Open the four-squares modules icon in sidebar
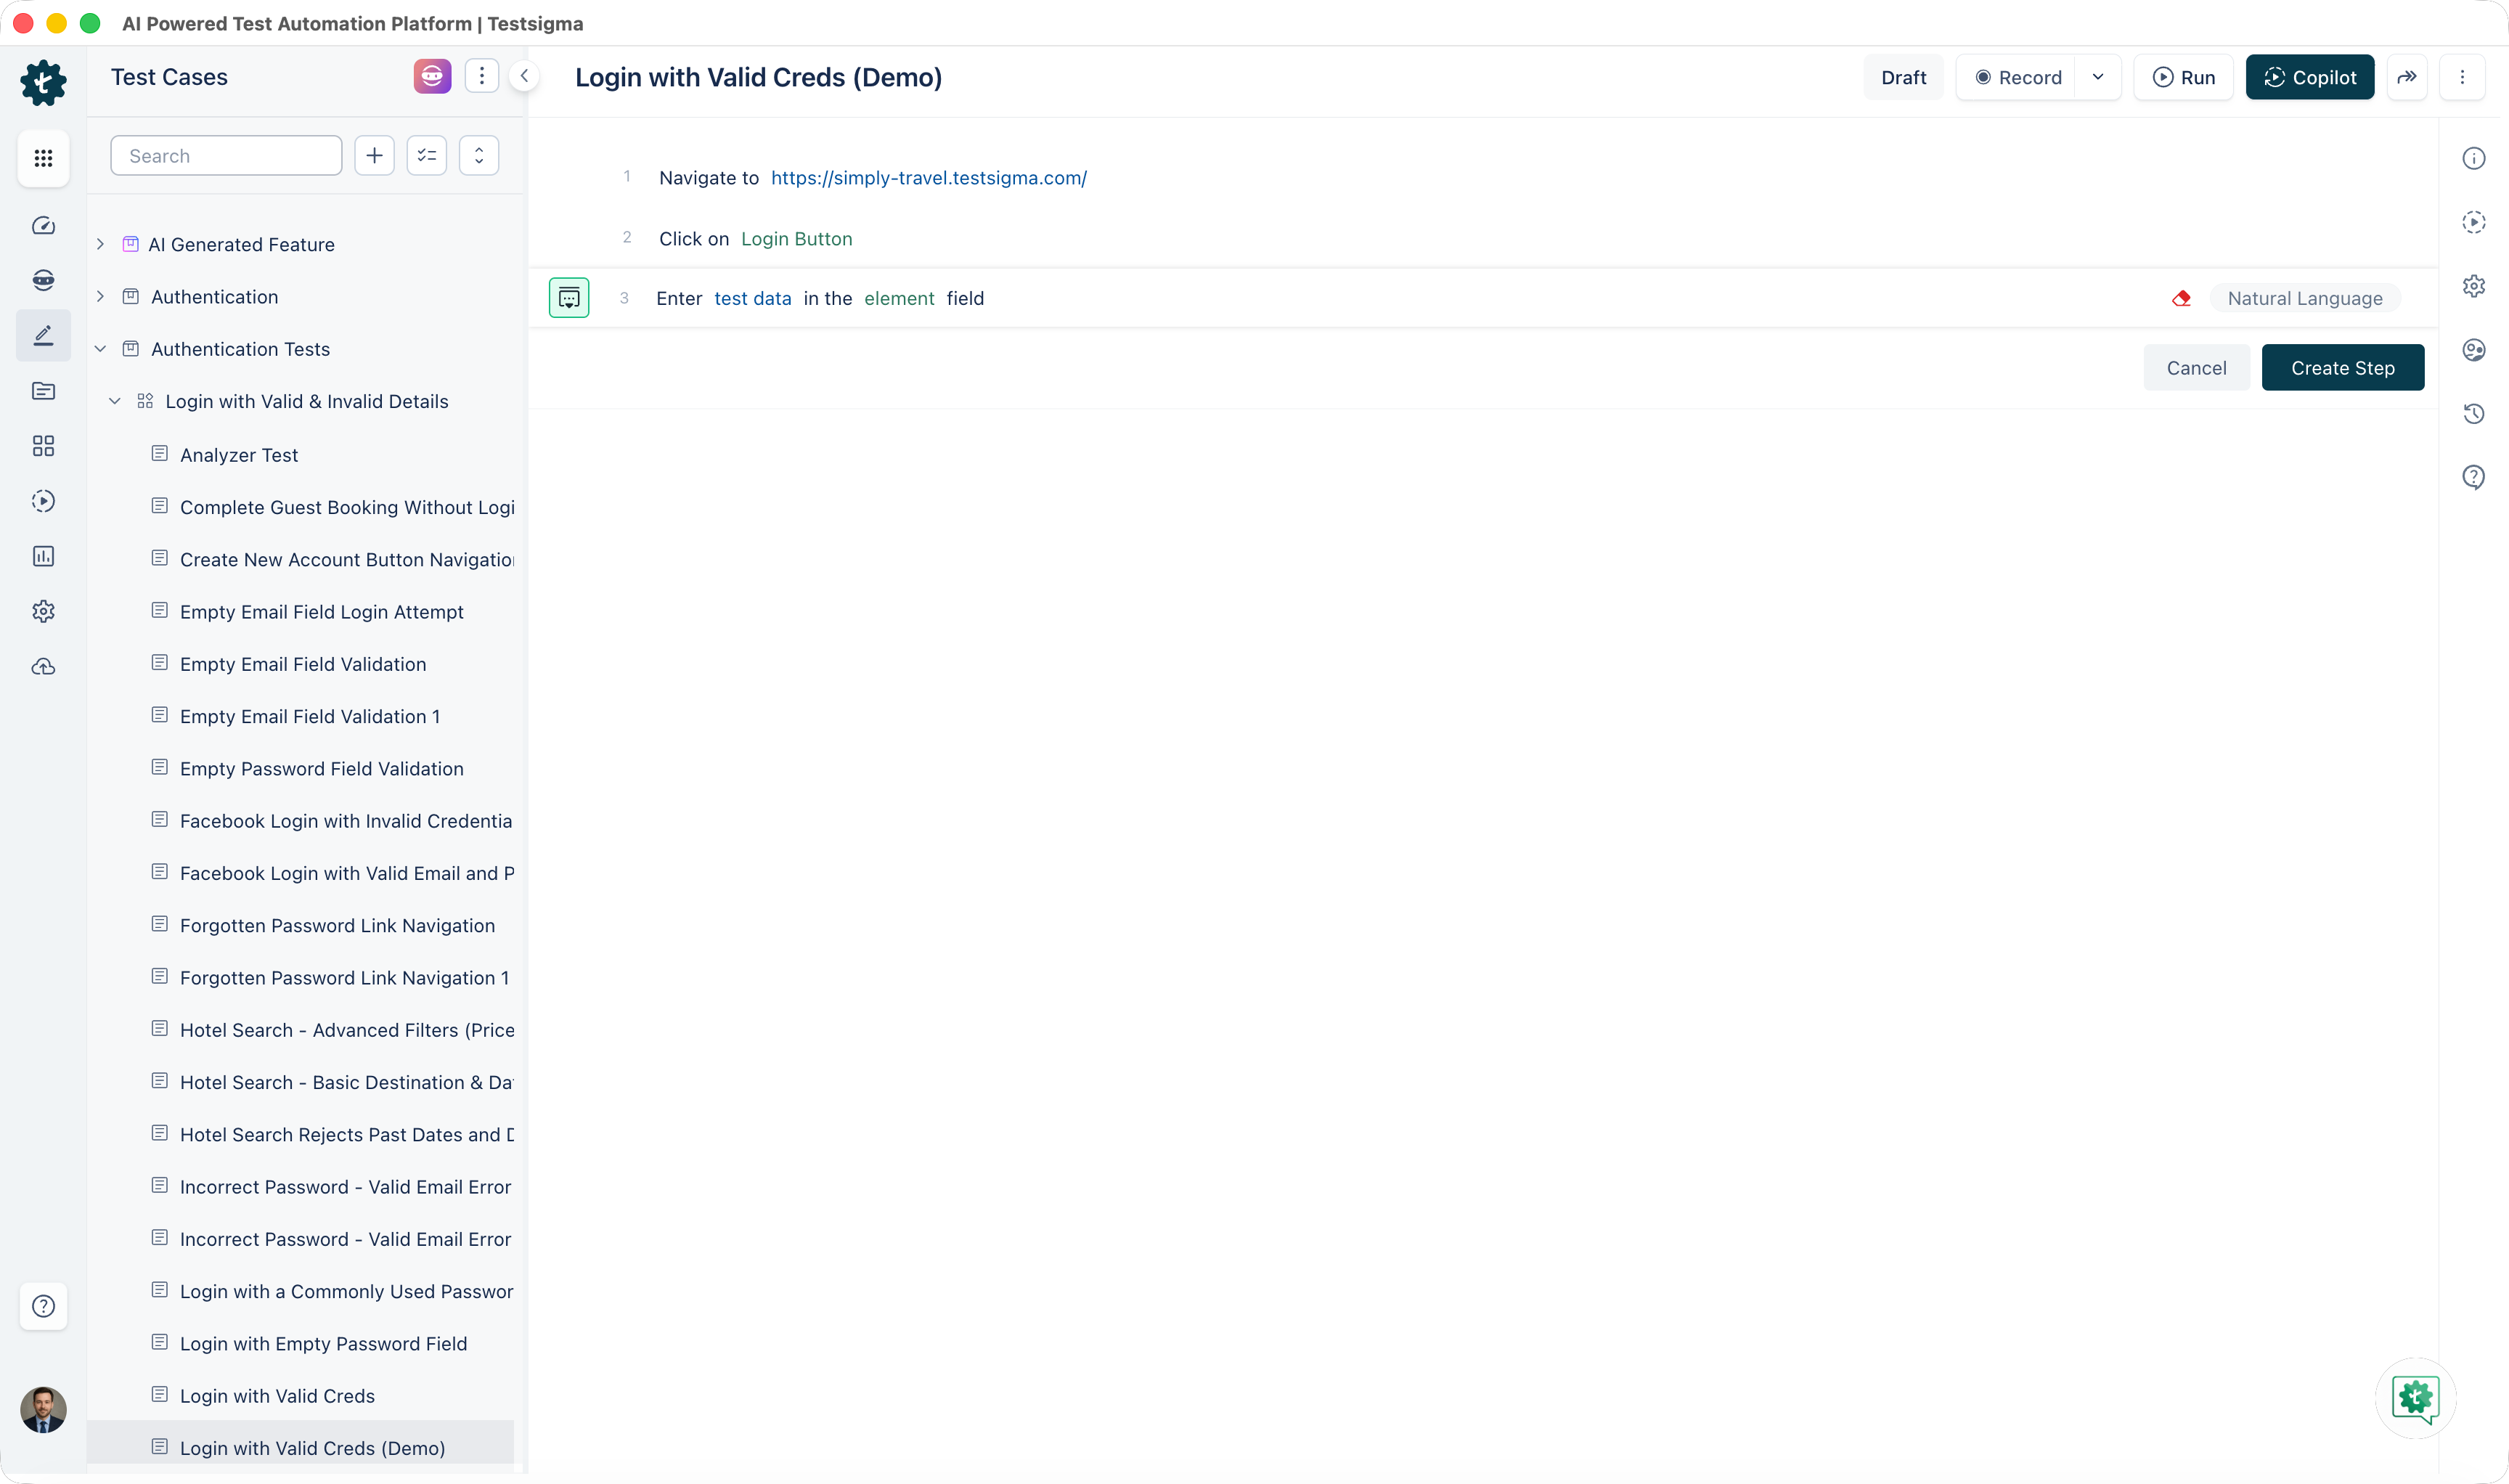 pos(43,446)
